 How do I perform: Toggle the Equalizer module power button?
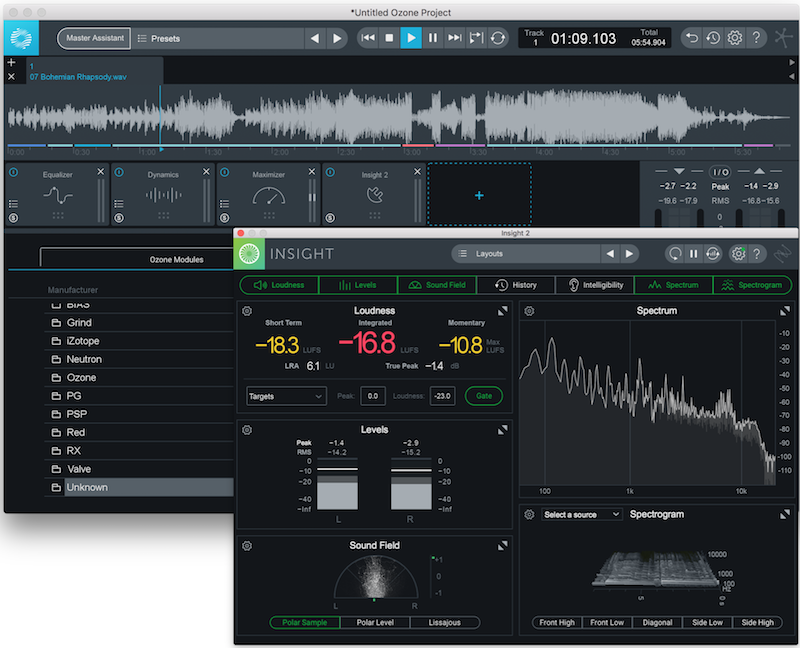coord(14,172)
